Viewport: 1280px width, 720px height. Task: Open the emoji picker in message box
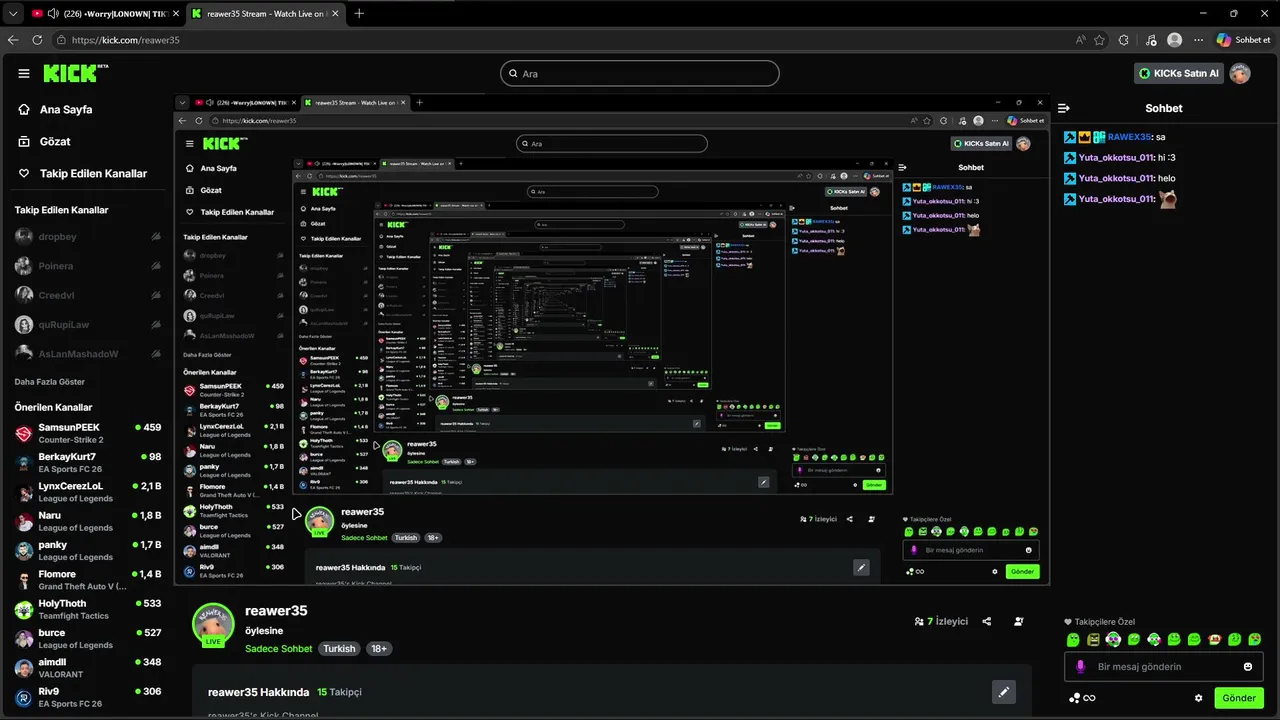[x=1248, y=667]
